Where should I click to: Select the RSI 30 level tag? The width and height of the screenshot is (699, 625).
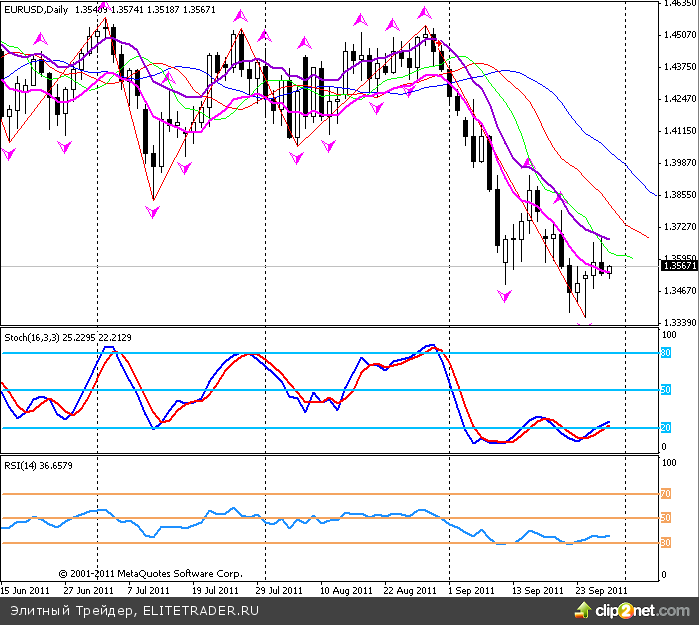coord(665,543)
